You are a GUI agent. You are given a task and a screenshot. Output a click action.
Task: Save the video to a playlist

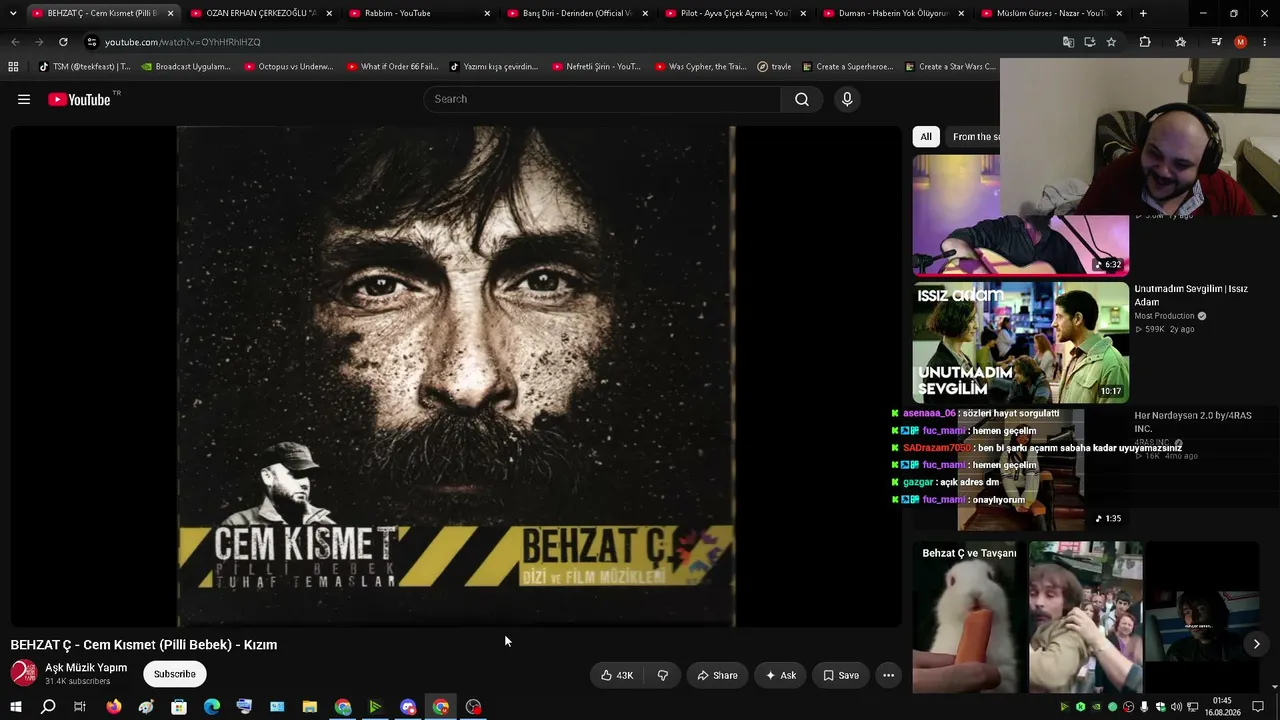[x=840, y=675]
